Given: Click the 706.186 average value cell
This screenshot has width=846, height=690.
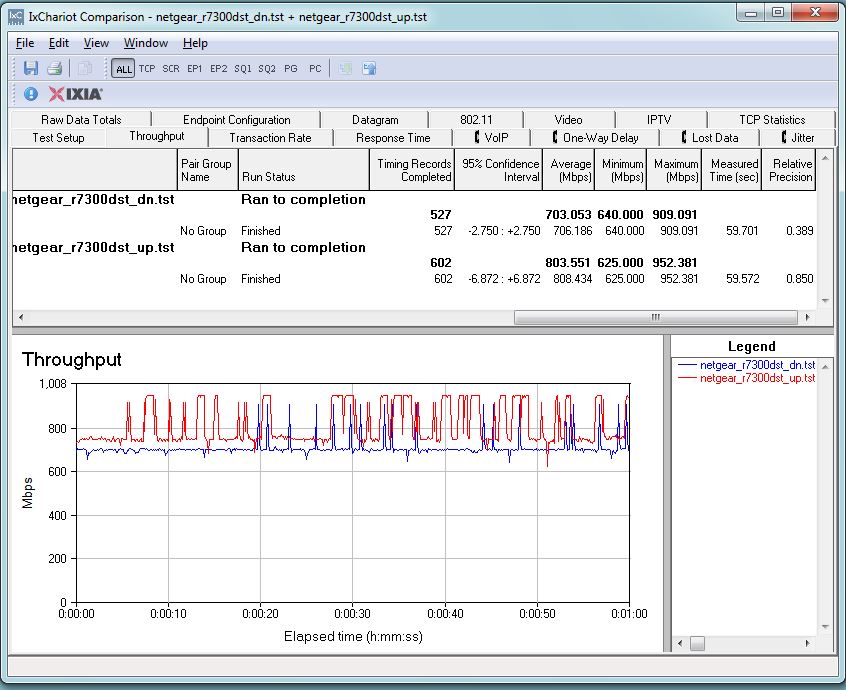Looking at the screenshot, I should coord(572,231).
